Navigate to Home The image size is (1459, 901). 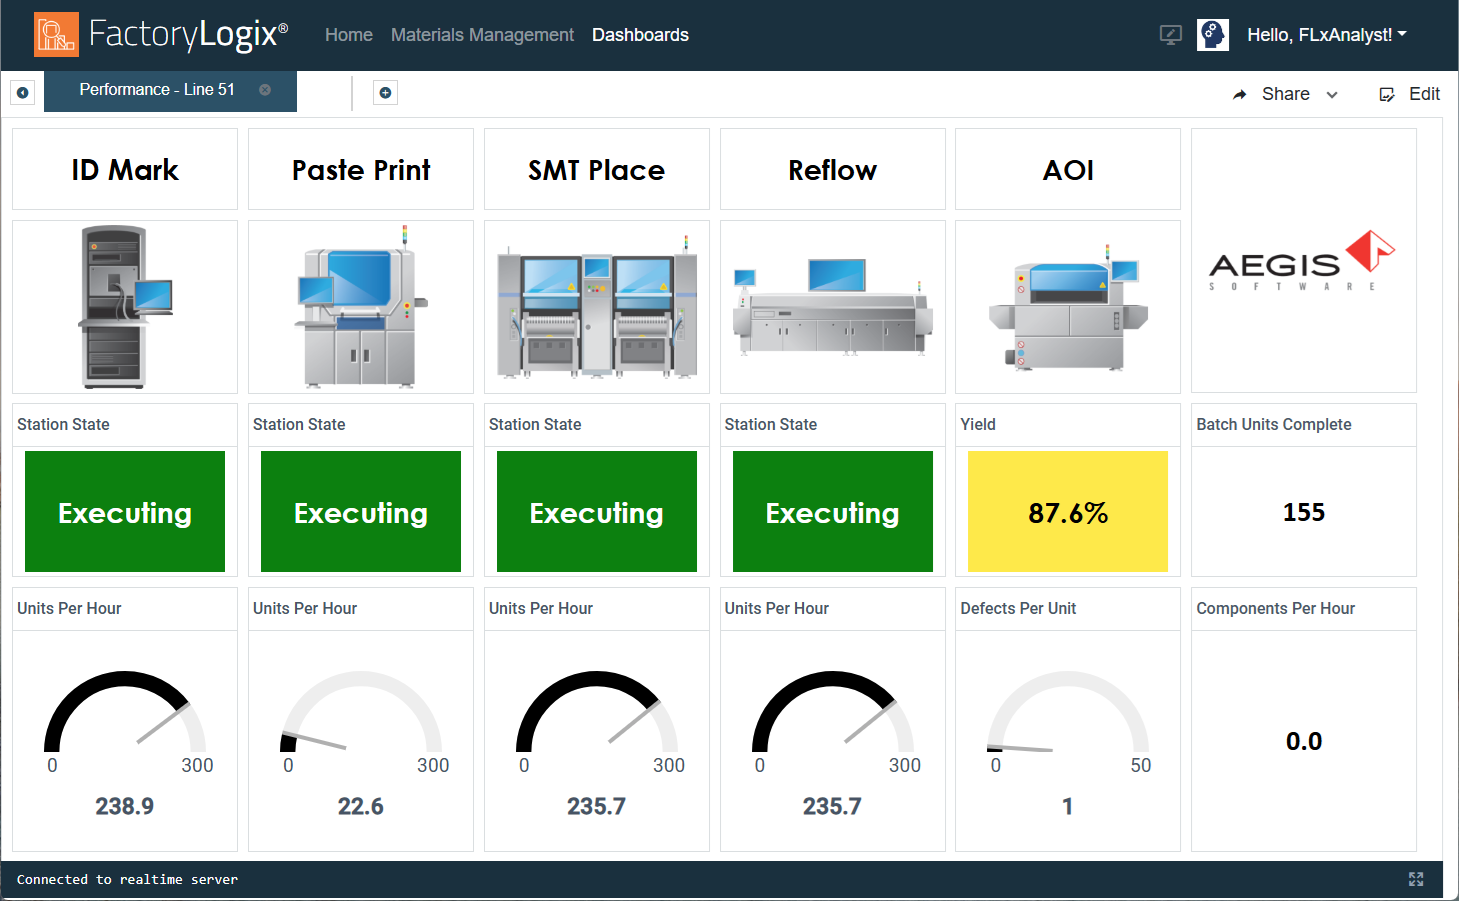(348, 34)
